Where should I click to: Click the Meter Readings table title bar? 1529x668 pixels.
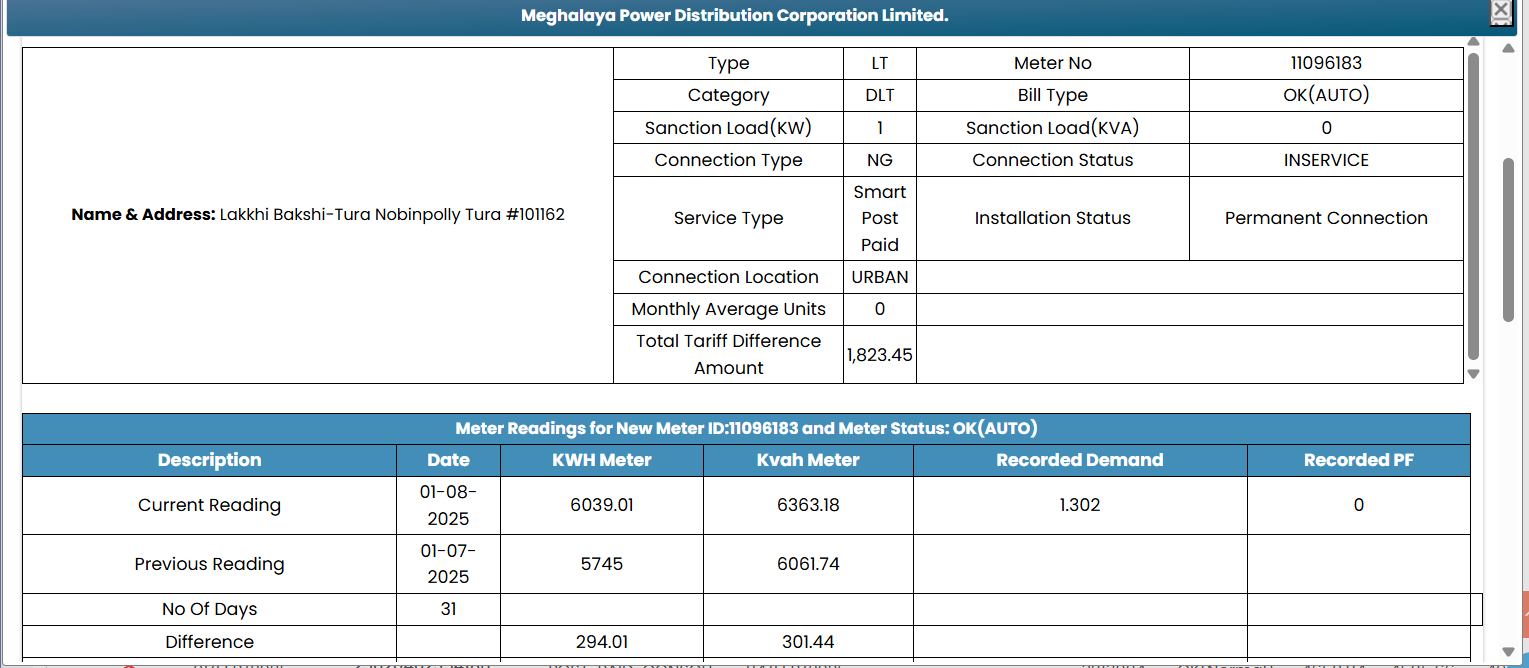pos(746,429)
